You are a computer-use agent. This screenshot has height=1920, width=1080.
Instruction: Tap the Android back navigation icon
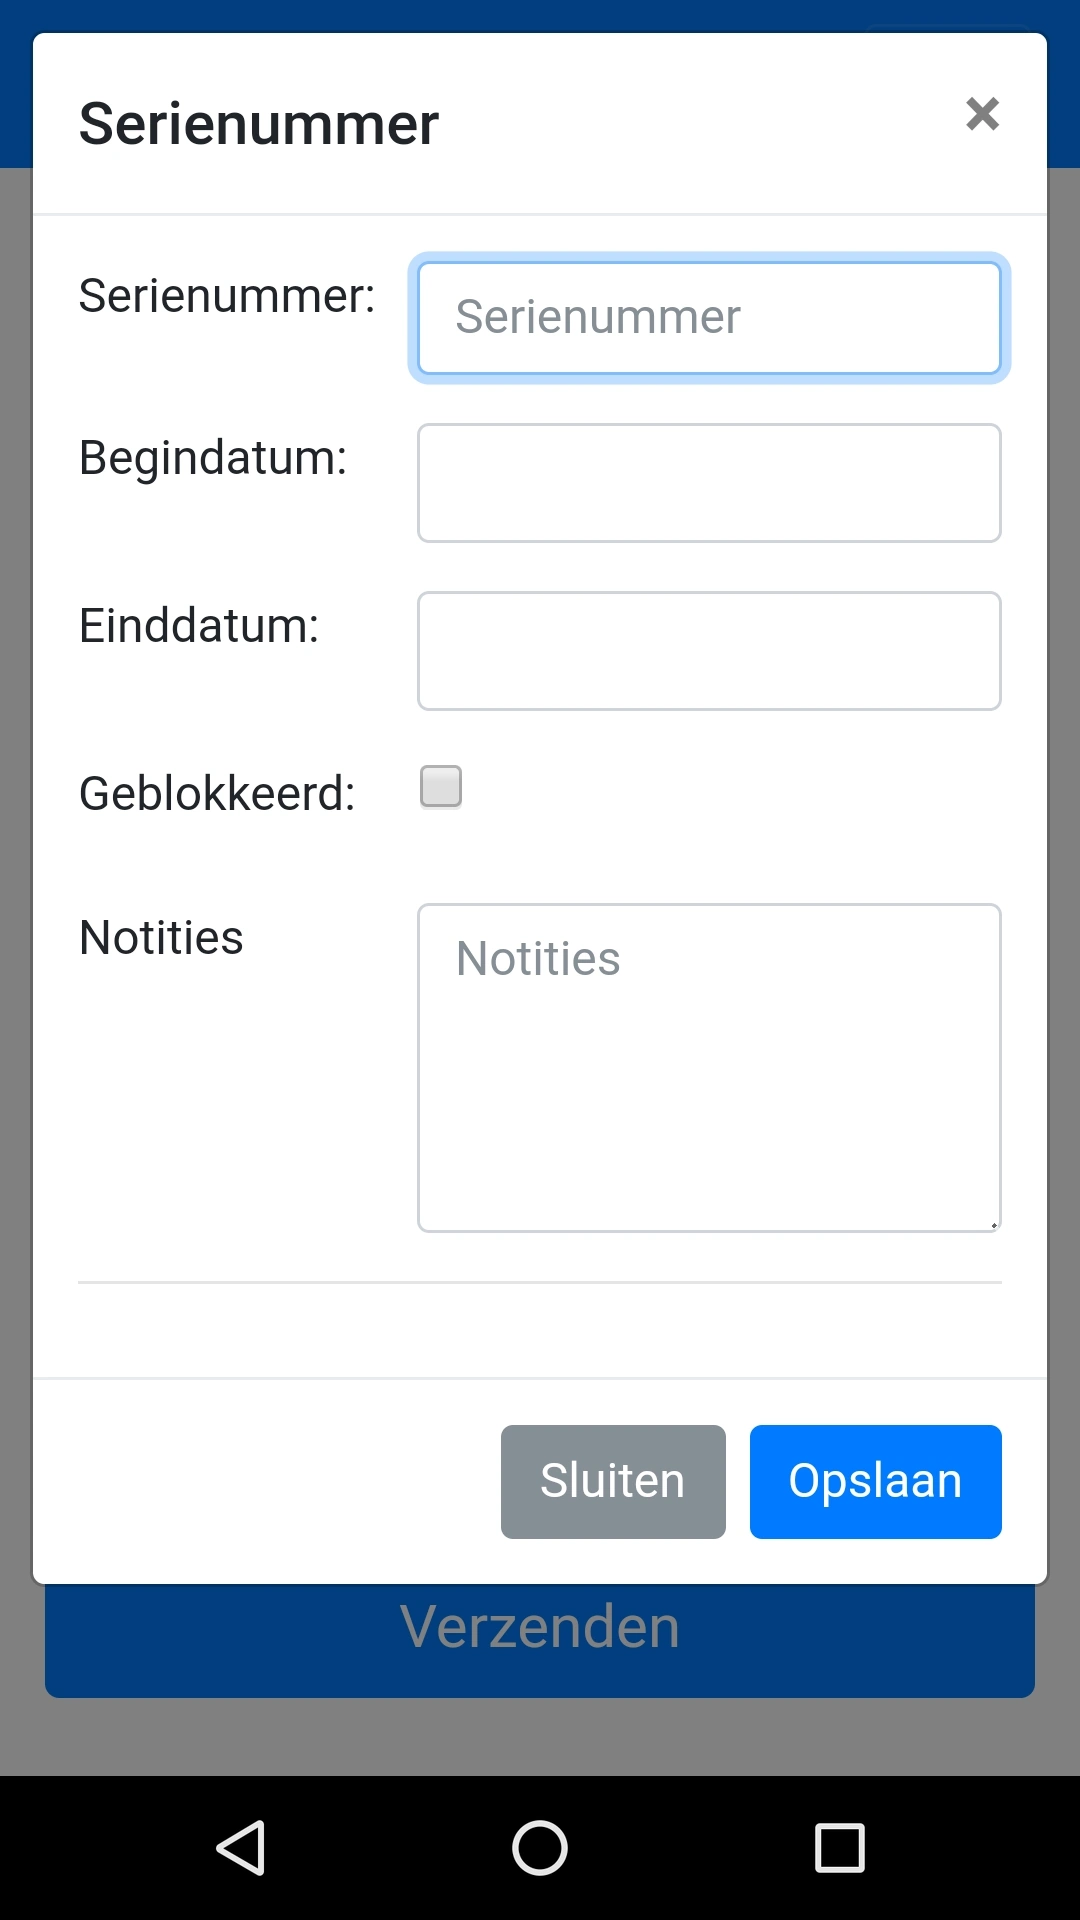tap(241, 1847)
